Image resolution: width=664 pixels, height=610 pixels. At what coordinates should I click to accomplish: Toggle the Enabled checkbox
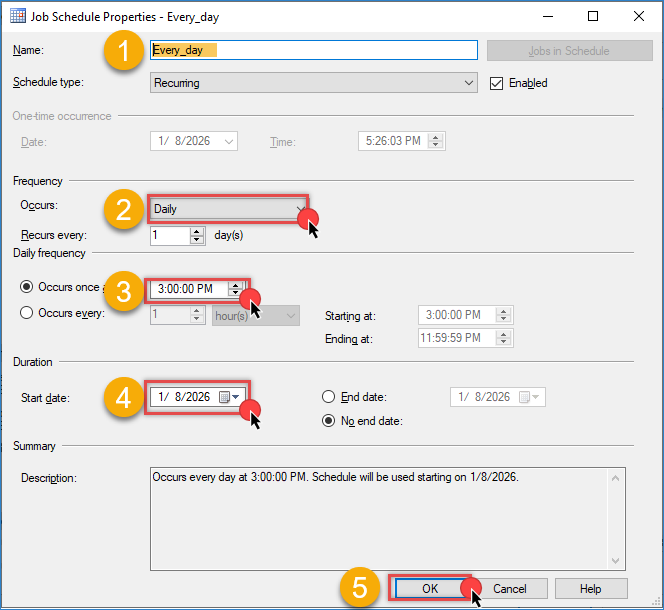(x=497, y=83)
